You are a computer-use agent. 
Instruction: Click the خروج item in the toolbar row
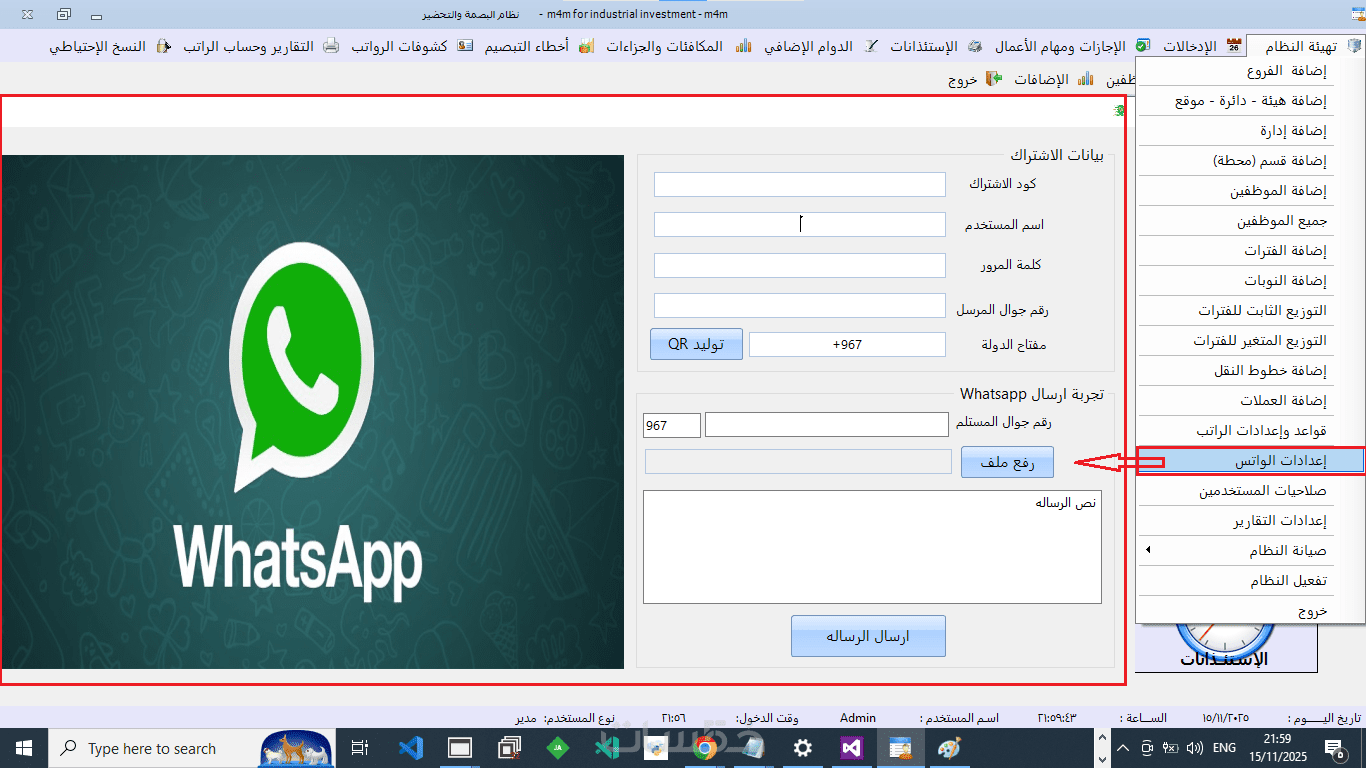[976, 78]
